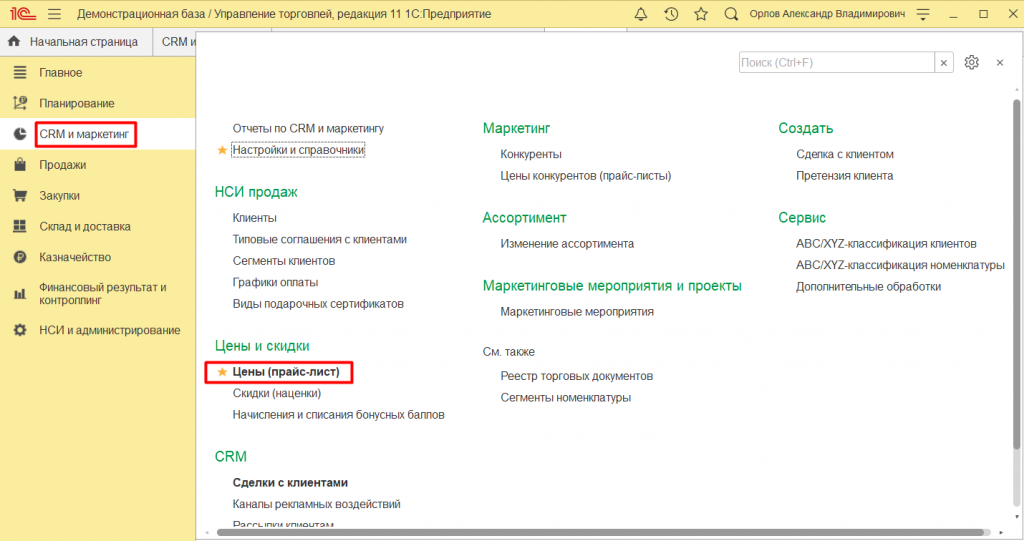Open ABC/XYZ-классификация клиентов

(x=886, y=243)
